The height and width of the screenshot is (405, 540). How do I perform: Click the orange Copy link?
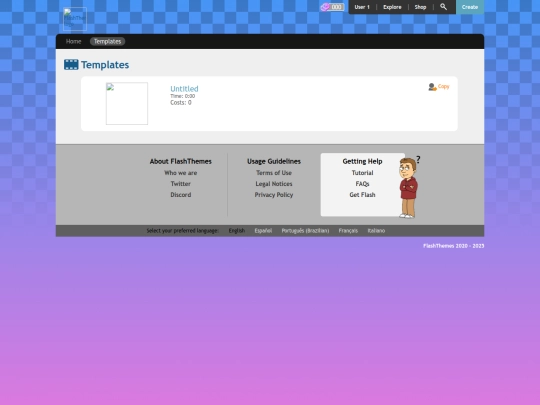coord(444,86)
